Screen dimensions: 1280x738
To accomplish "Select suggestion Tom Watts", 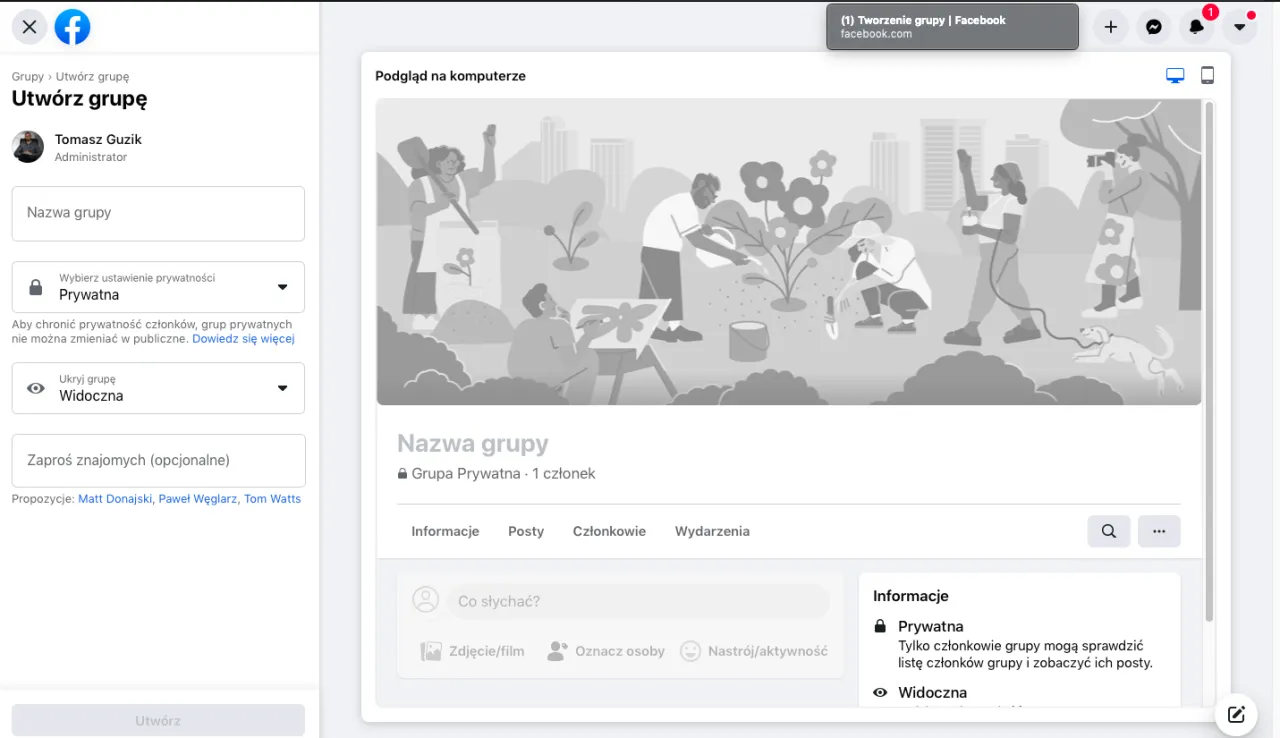I will pyautogui.click(x=272, y=499).
